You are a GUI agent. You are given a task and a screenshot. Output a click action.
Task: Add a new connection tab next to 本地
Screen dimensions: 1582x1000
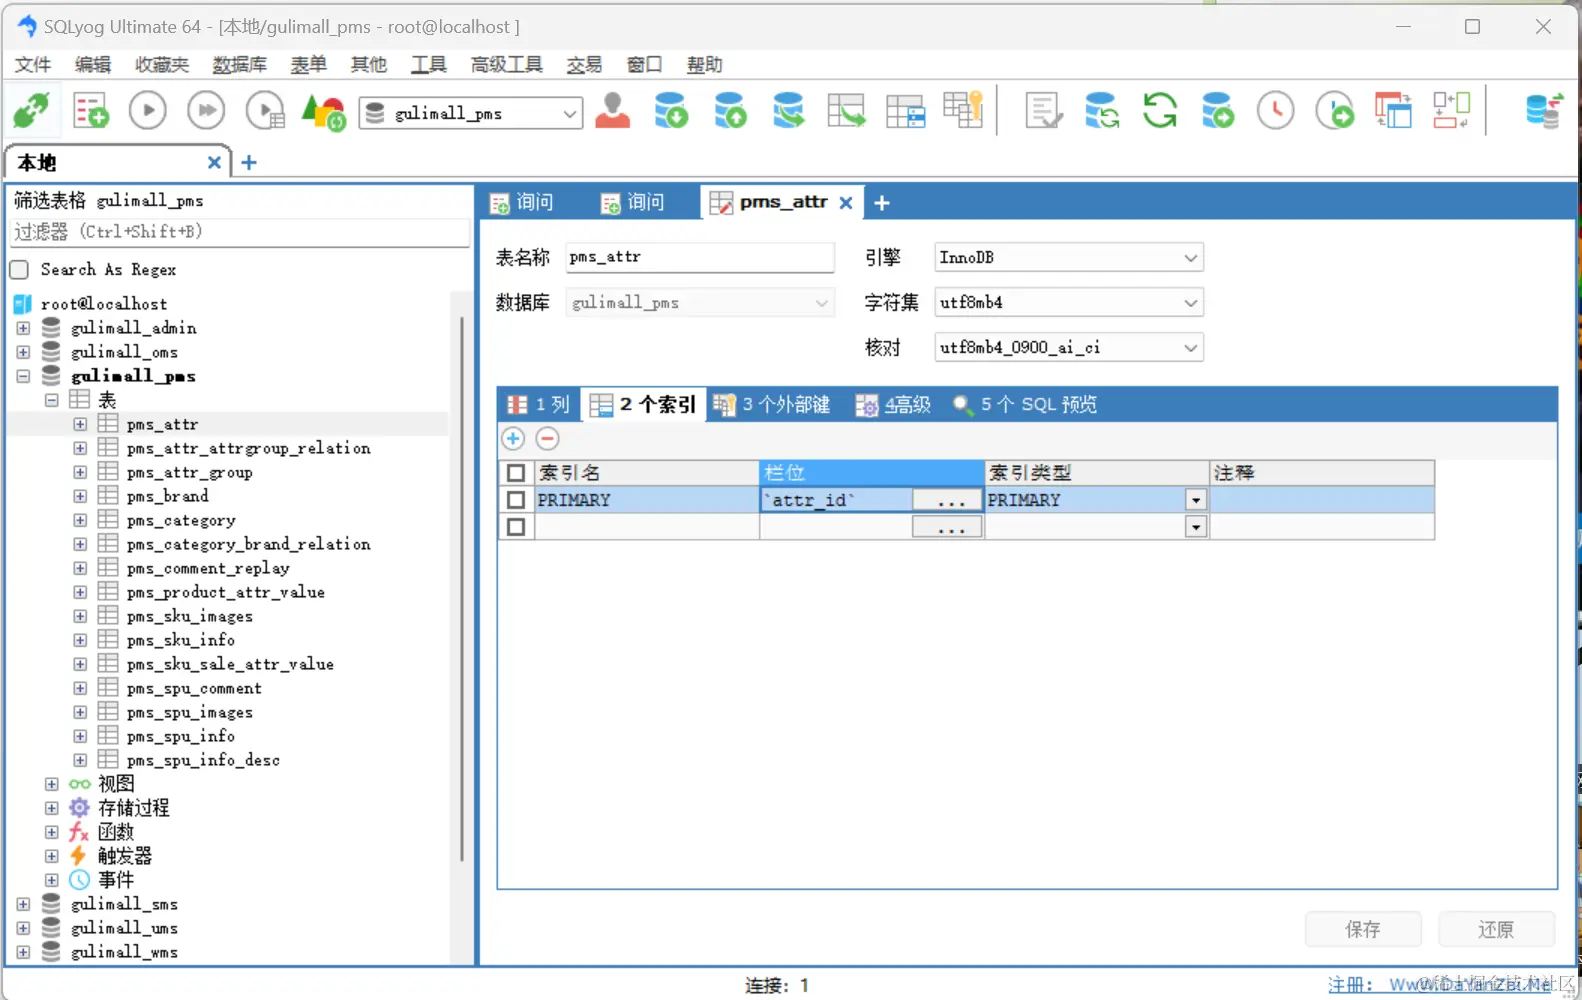click(x=249, y=162)
